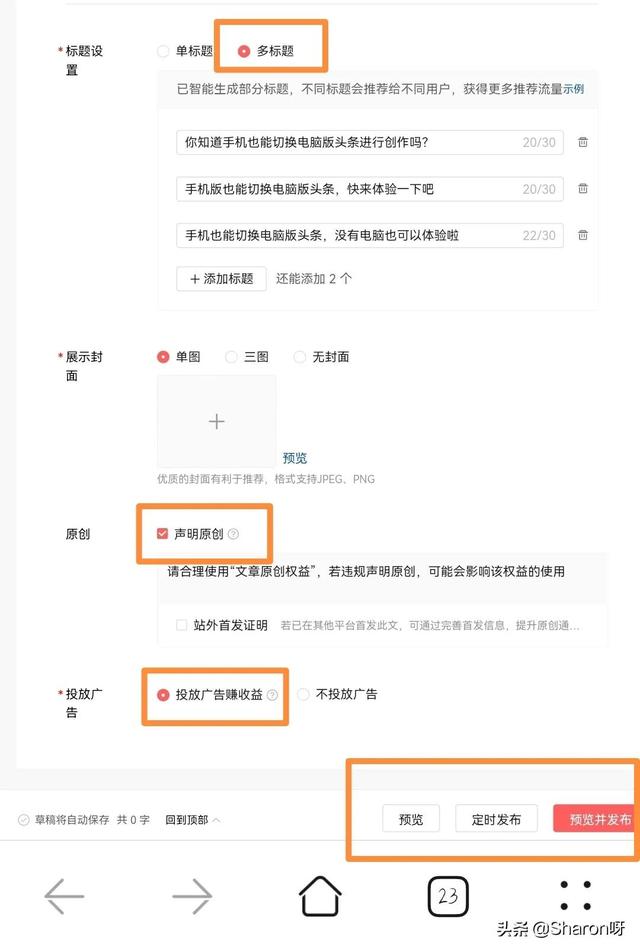Click the 添加标题 button
Viewport: 640px width, 952px height.
[x=221, y=279]
